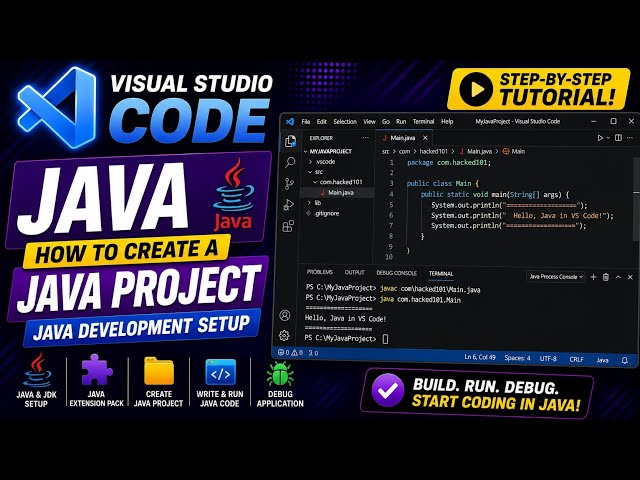Viewport: 640px width, 480px height.
Task: Switch to the Output panel tab
Action: click(x=354, y=273)
